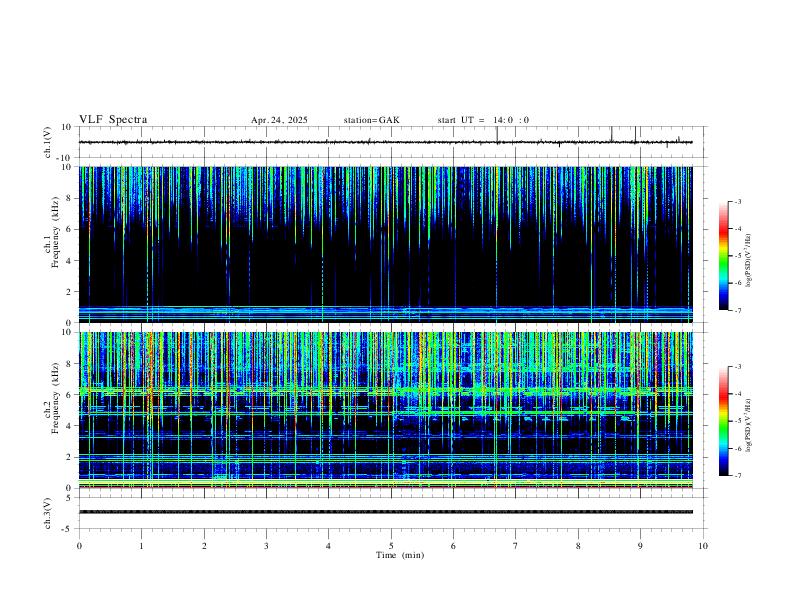This screenshot has height=612, width=792.
Task: Click the ch.2 "Frequency (kHz)" axis label
Action: [56, 397]
